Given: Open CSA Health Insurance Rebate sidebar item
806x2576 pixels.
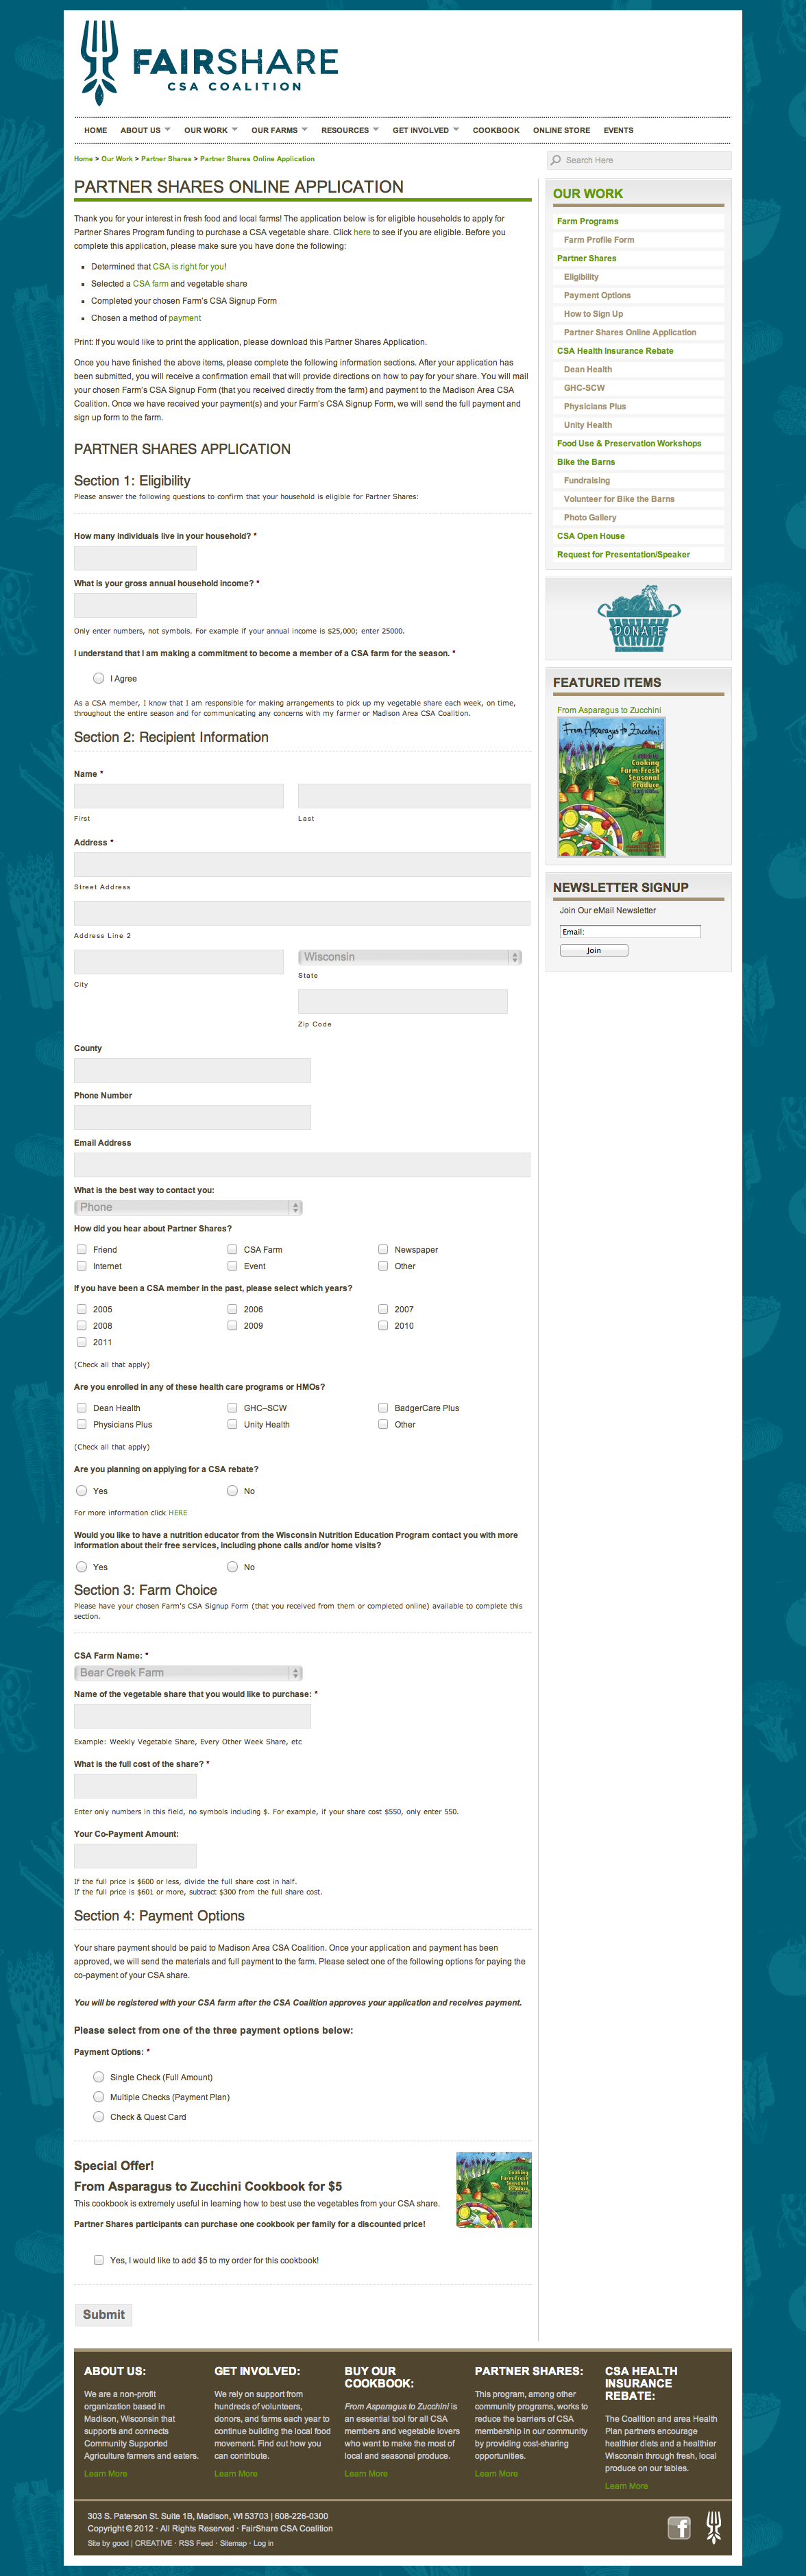Looking at the screenshot, I should point(615,351).
